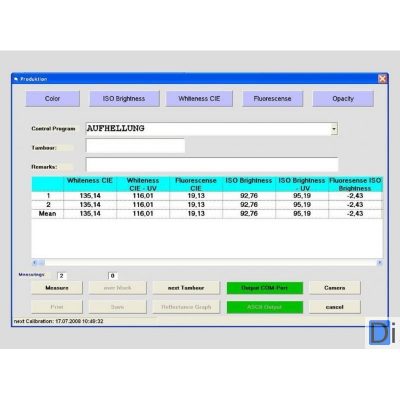The image size is (400, 400).
Task: Click the greyed Save button
Action: tap(117, 307)
